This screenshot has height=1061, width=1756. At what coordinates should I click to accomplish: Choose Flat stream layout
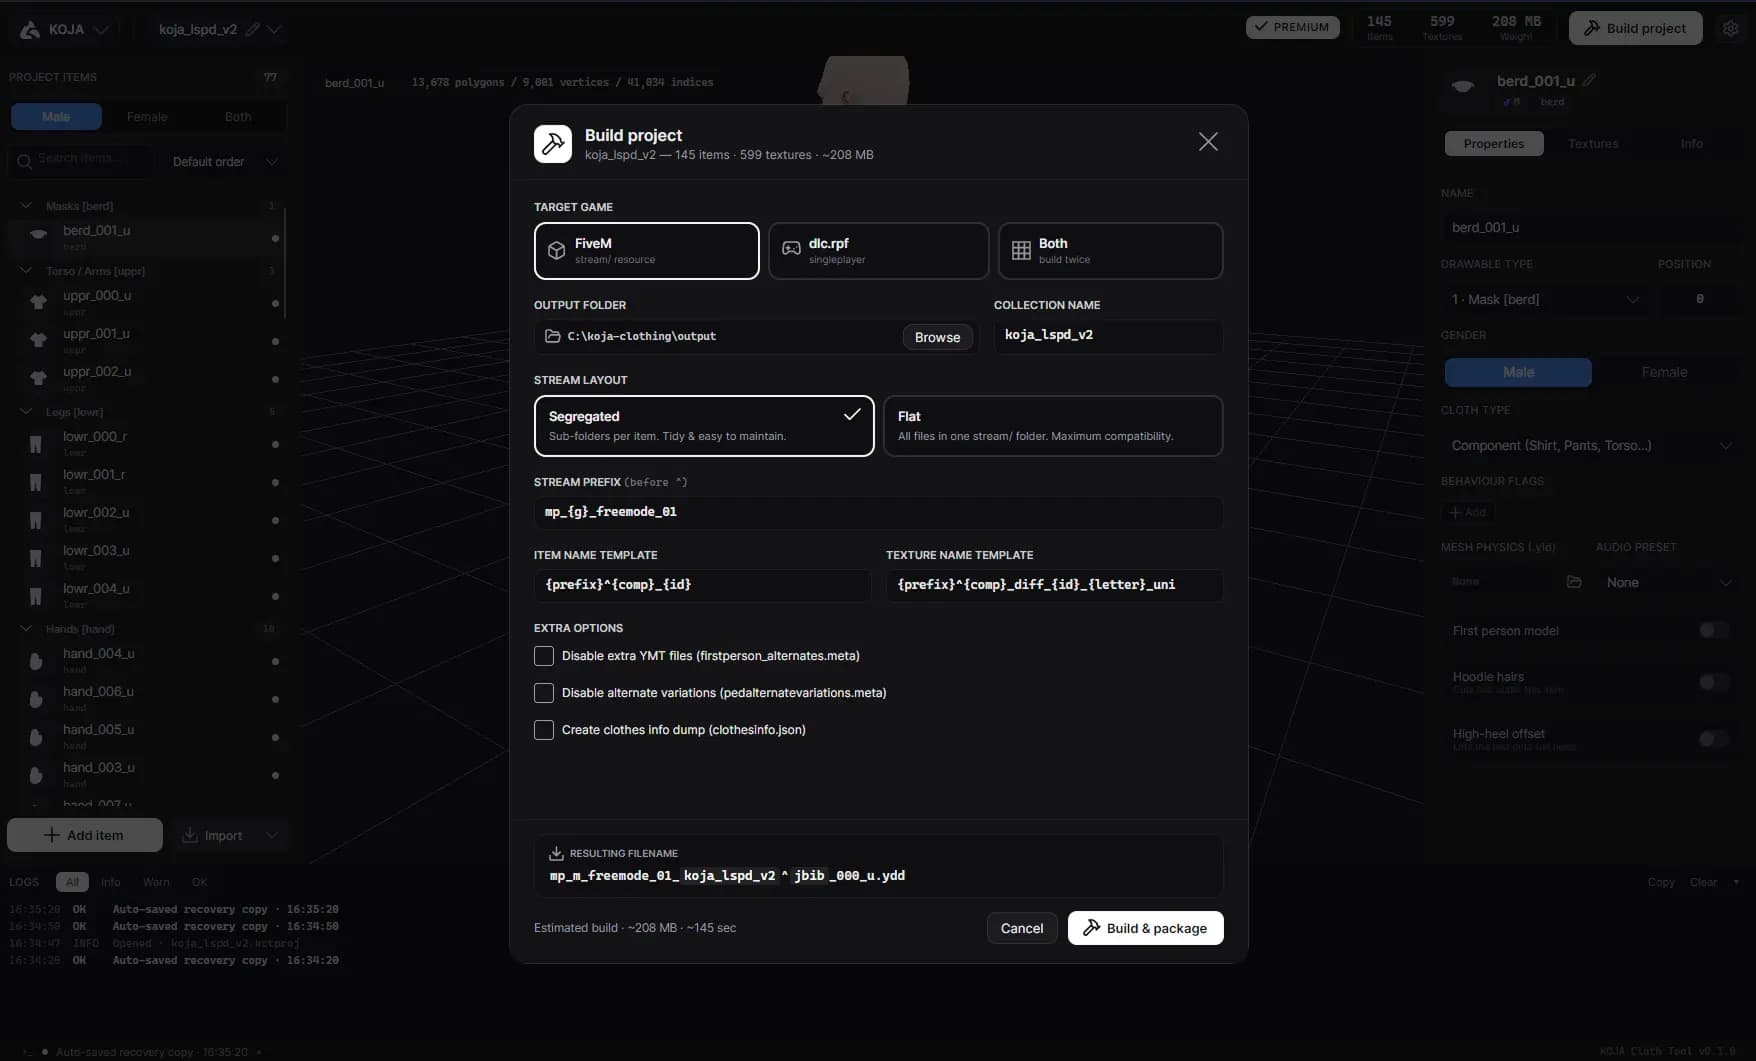point(1053,426)
